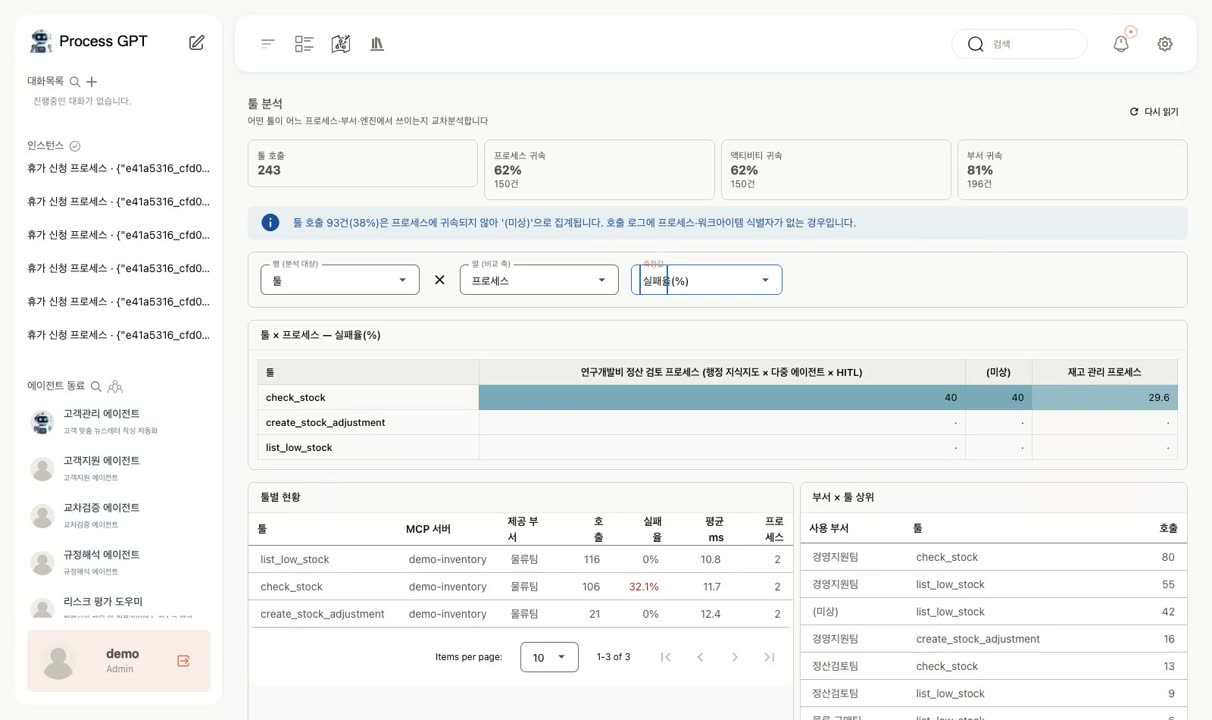
Task: Select the 프로세스 귀속 62% card
Action: point(599,169)
